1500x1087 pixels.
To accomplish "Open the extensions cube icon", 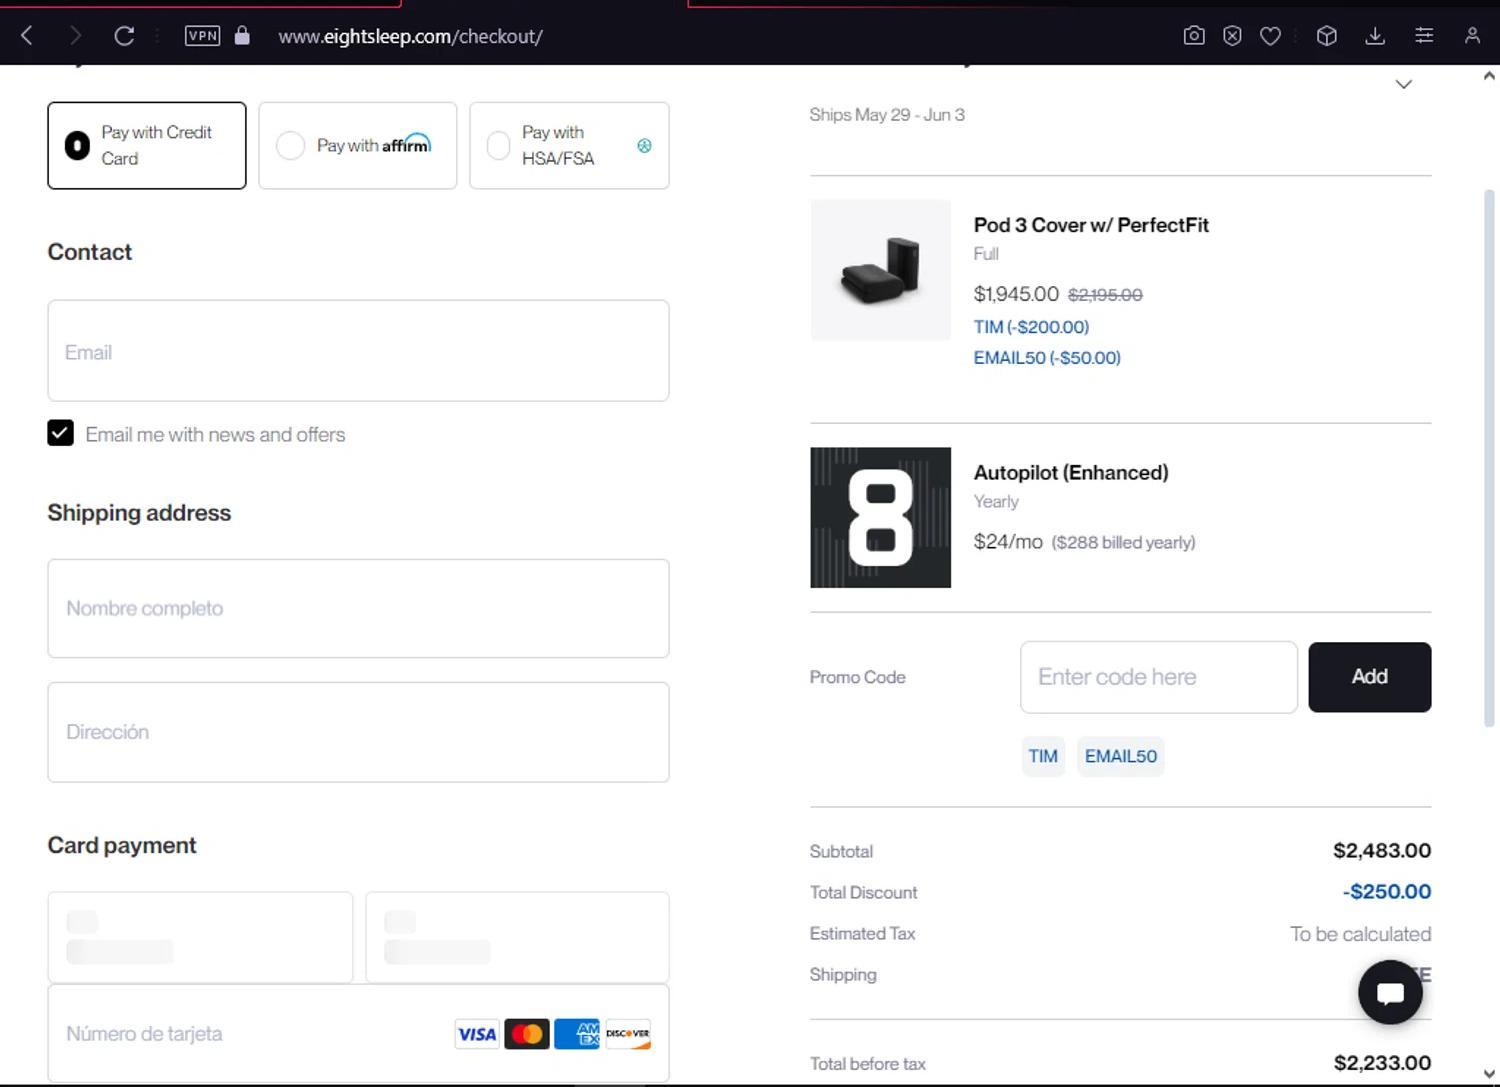I will 1327,36.
